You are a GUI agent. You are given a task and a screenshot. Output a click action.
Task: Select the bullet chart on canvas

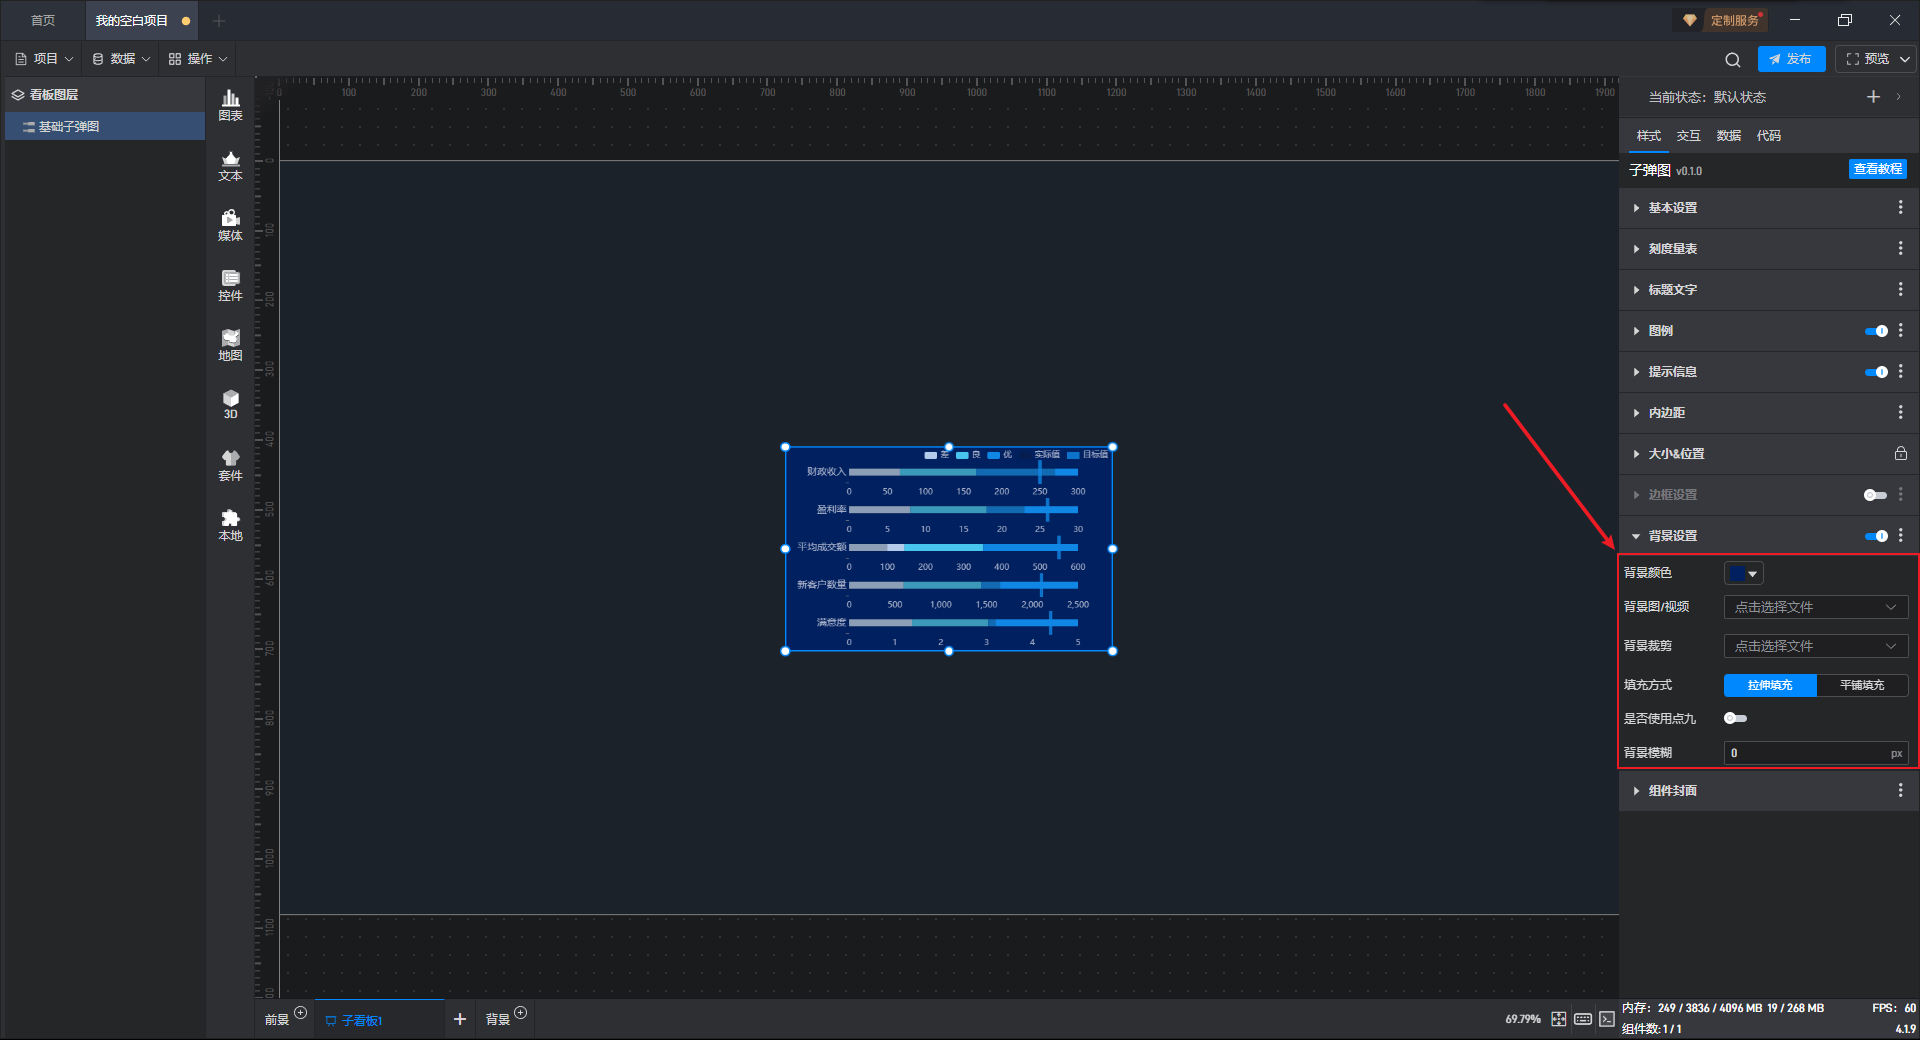[x=948, y=549]
